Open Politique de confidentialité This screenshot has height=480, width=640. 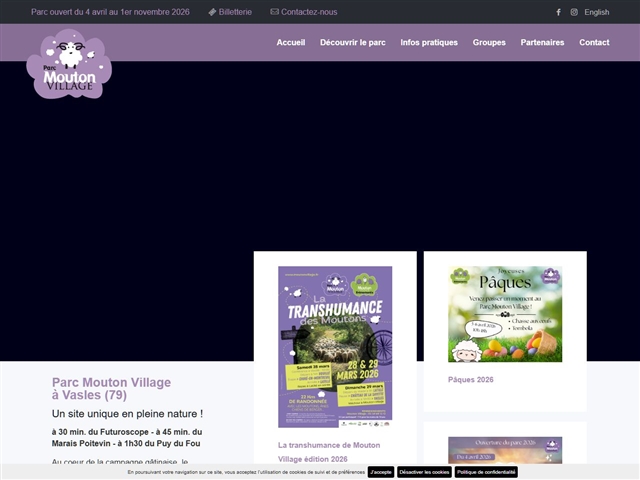(x=486, y=472)
